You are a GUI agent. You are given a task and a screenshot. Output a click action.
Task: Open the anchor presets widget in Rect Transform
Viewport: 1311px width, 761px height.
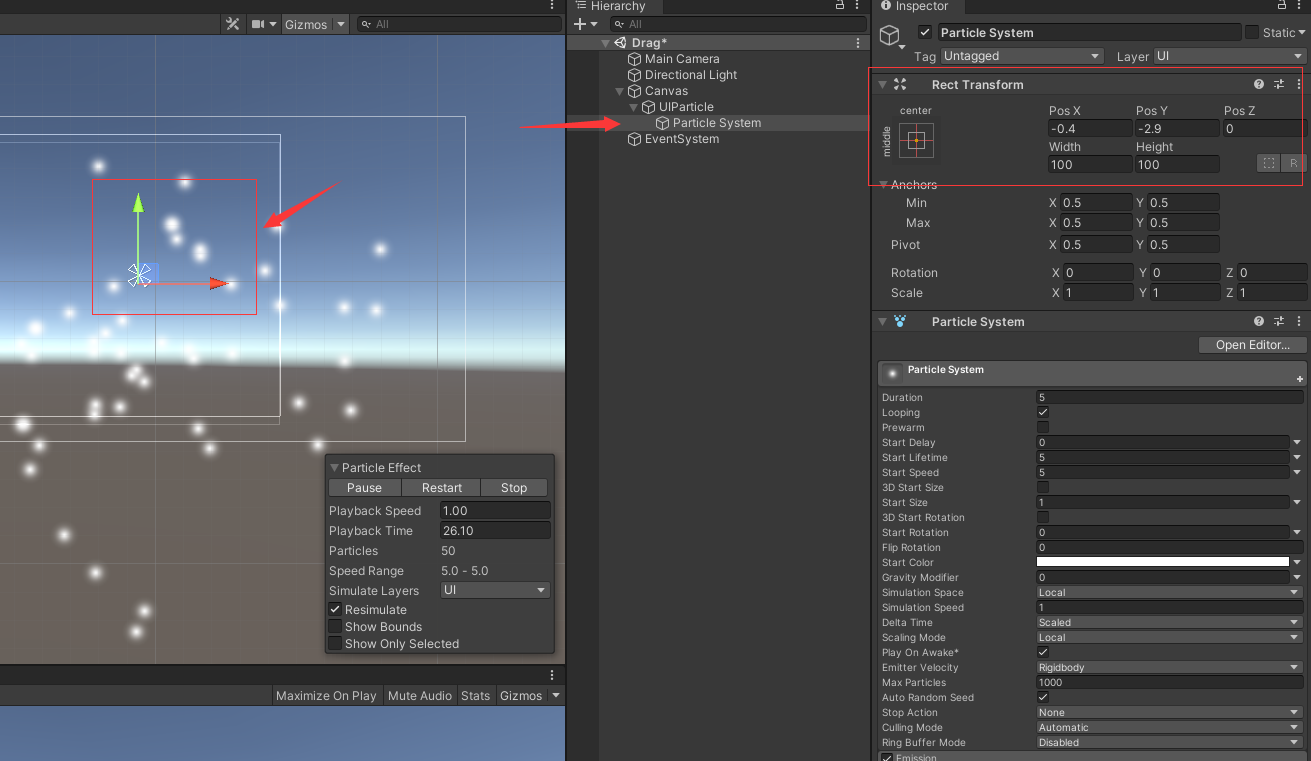914,141
